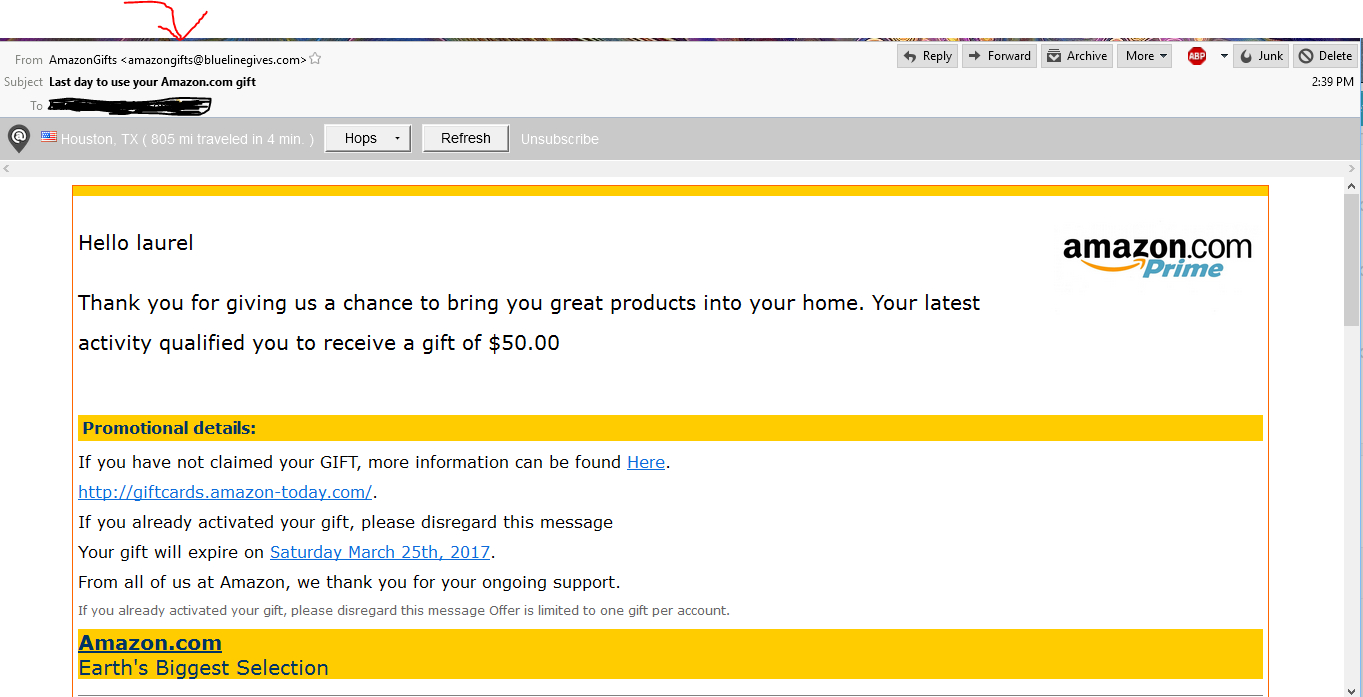Click the mail location tracker icon
Image resolution: width=1363 pixels, height=697 pixels.
click(x=18, y=138)
